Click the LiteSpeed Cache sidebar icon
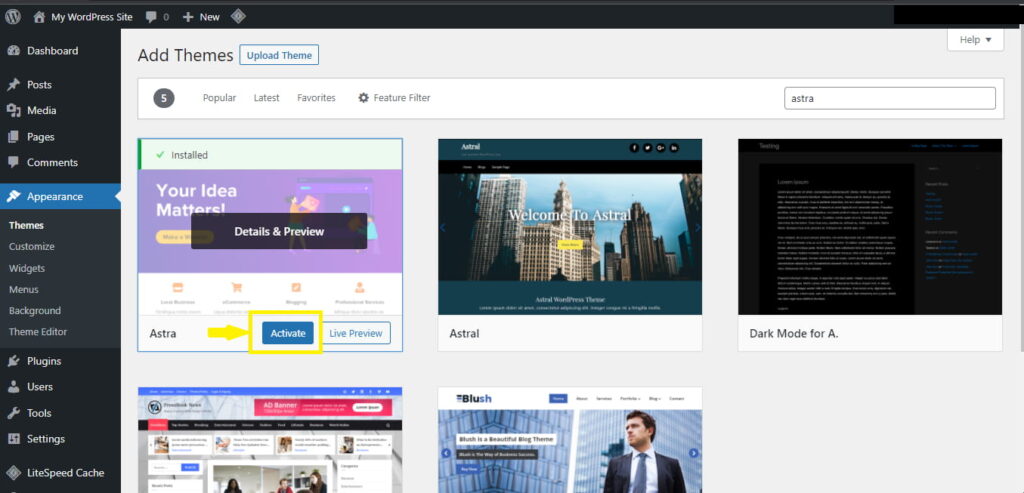The width and height of the screenshot is (1024, 493). coord(13,473)
